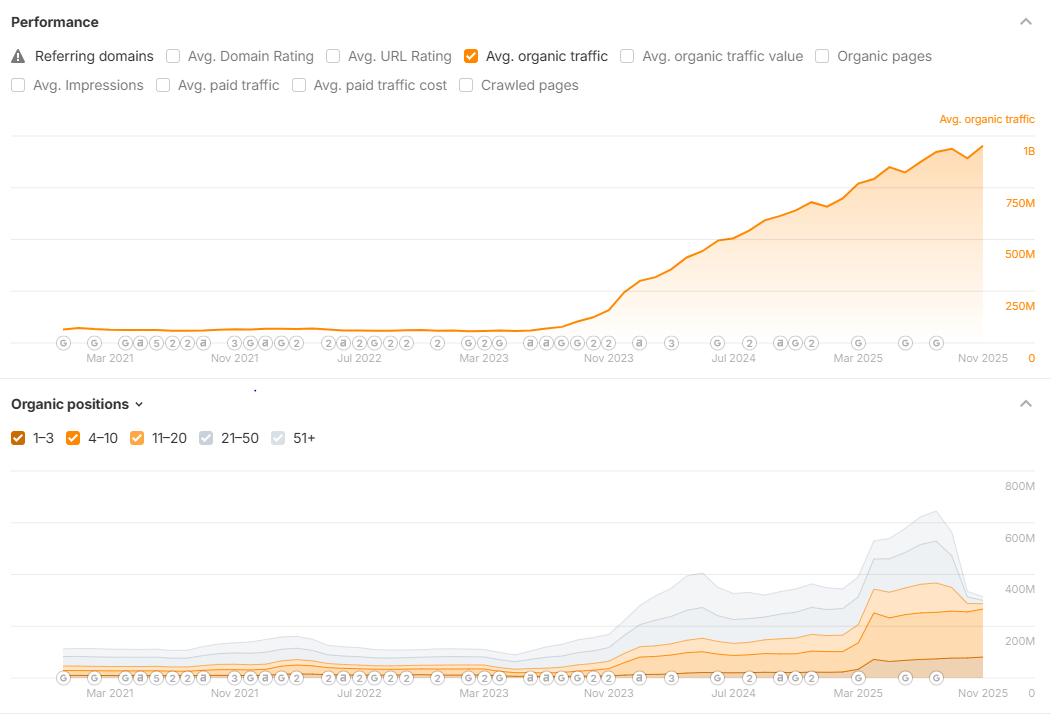The height and width of the screenshot is (715, 1051).
Task: Collapse the Performance section chevron
Action: pos(1026,21)
